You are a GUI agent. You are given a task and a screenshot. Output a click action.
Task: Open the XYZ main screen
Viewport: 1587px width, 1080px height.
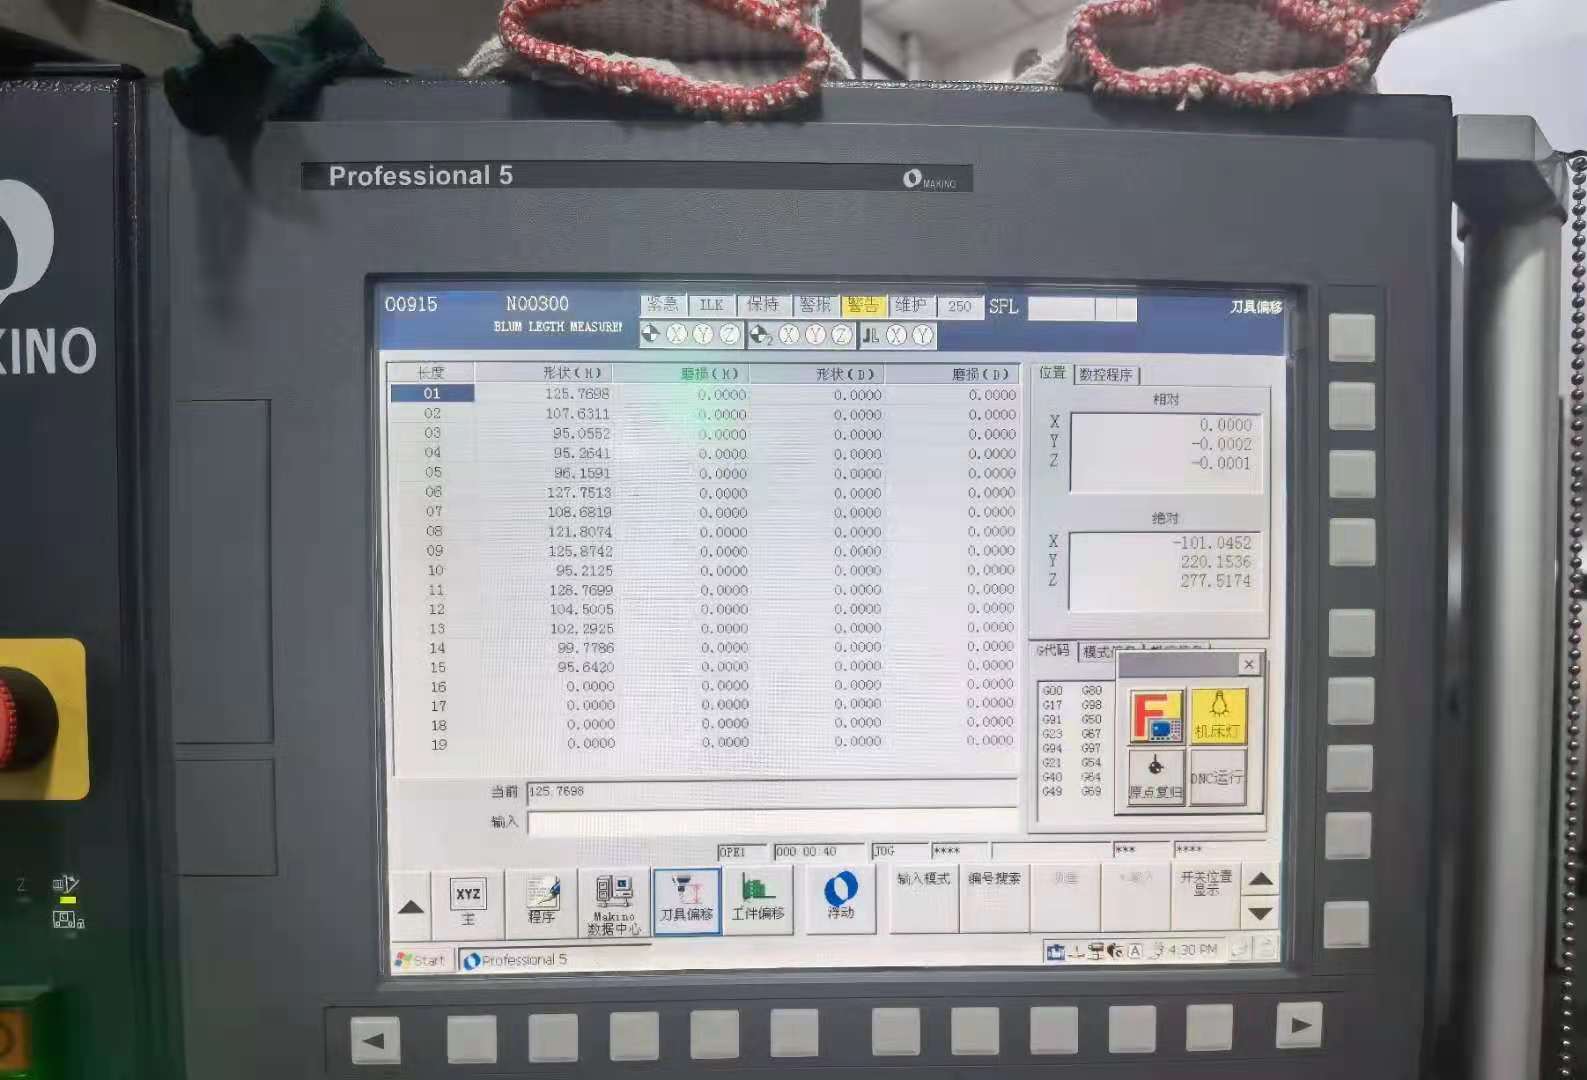(x=468, y=901)
